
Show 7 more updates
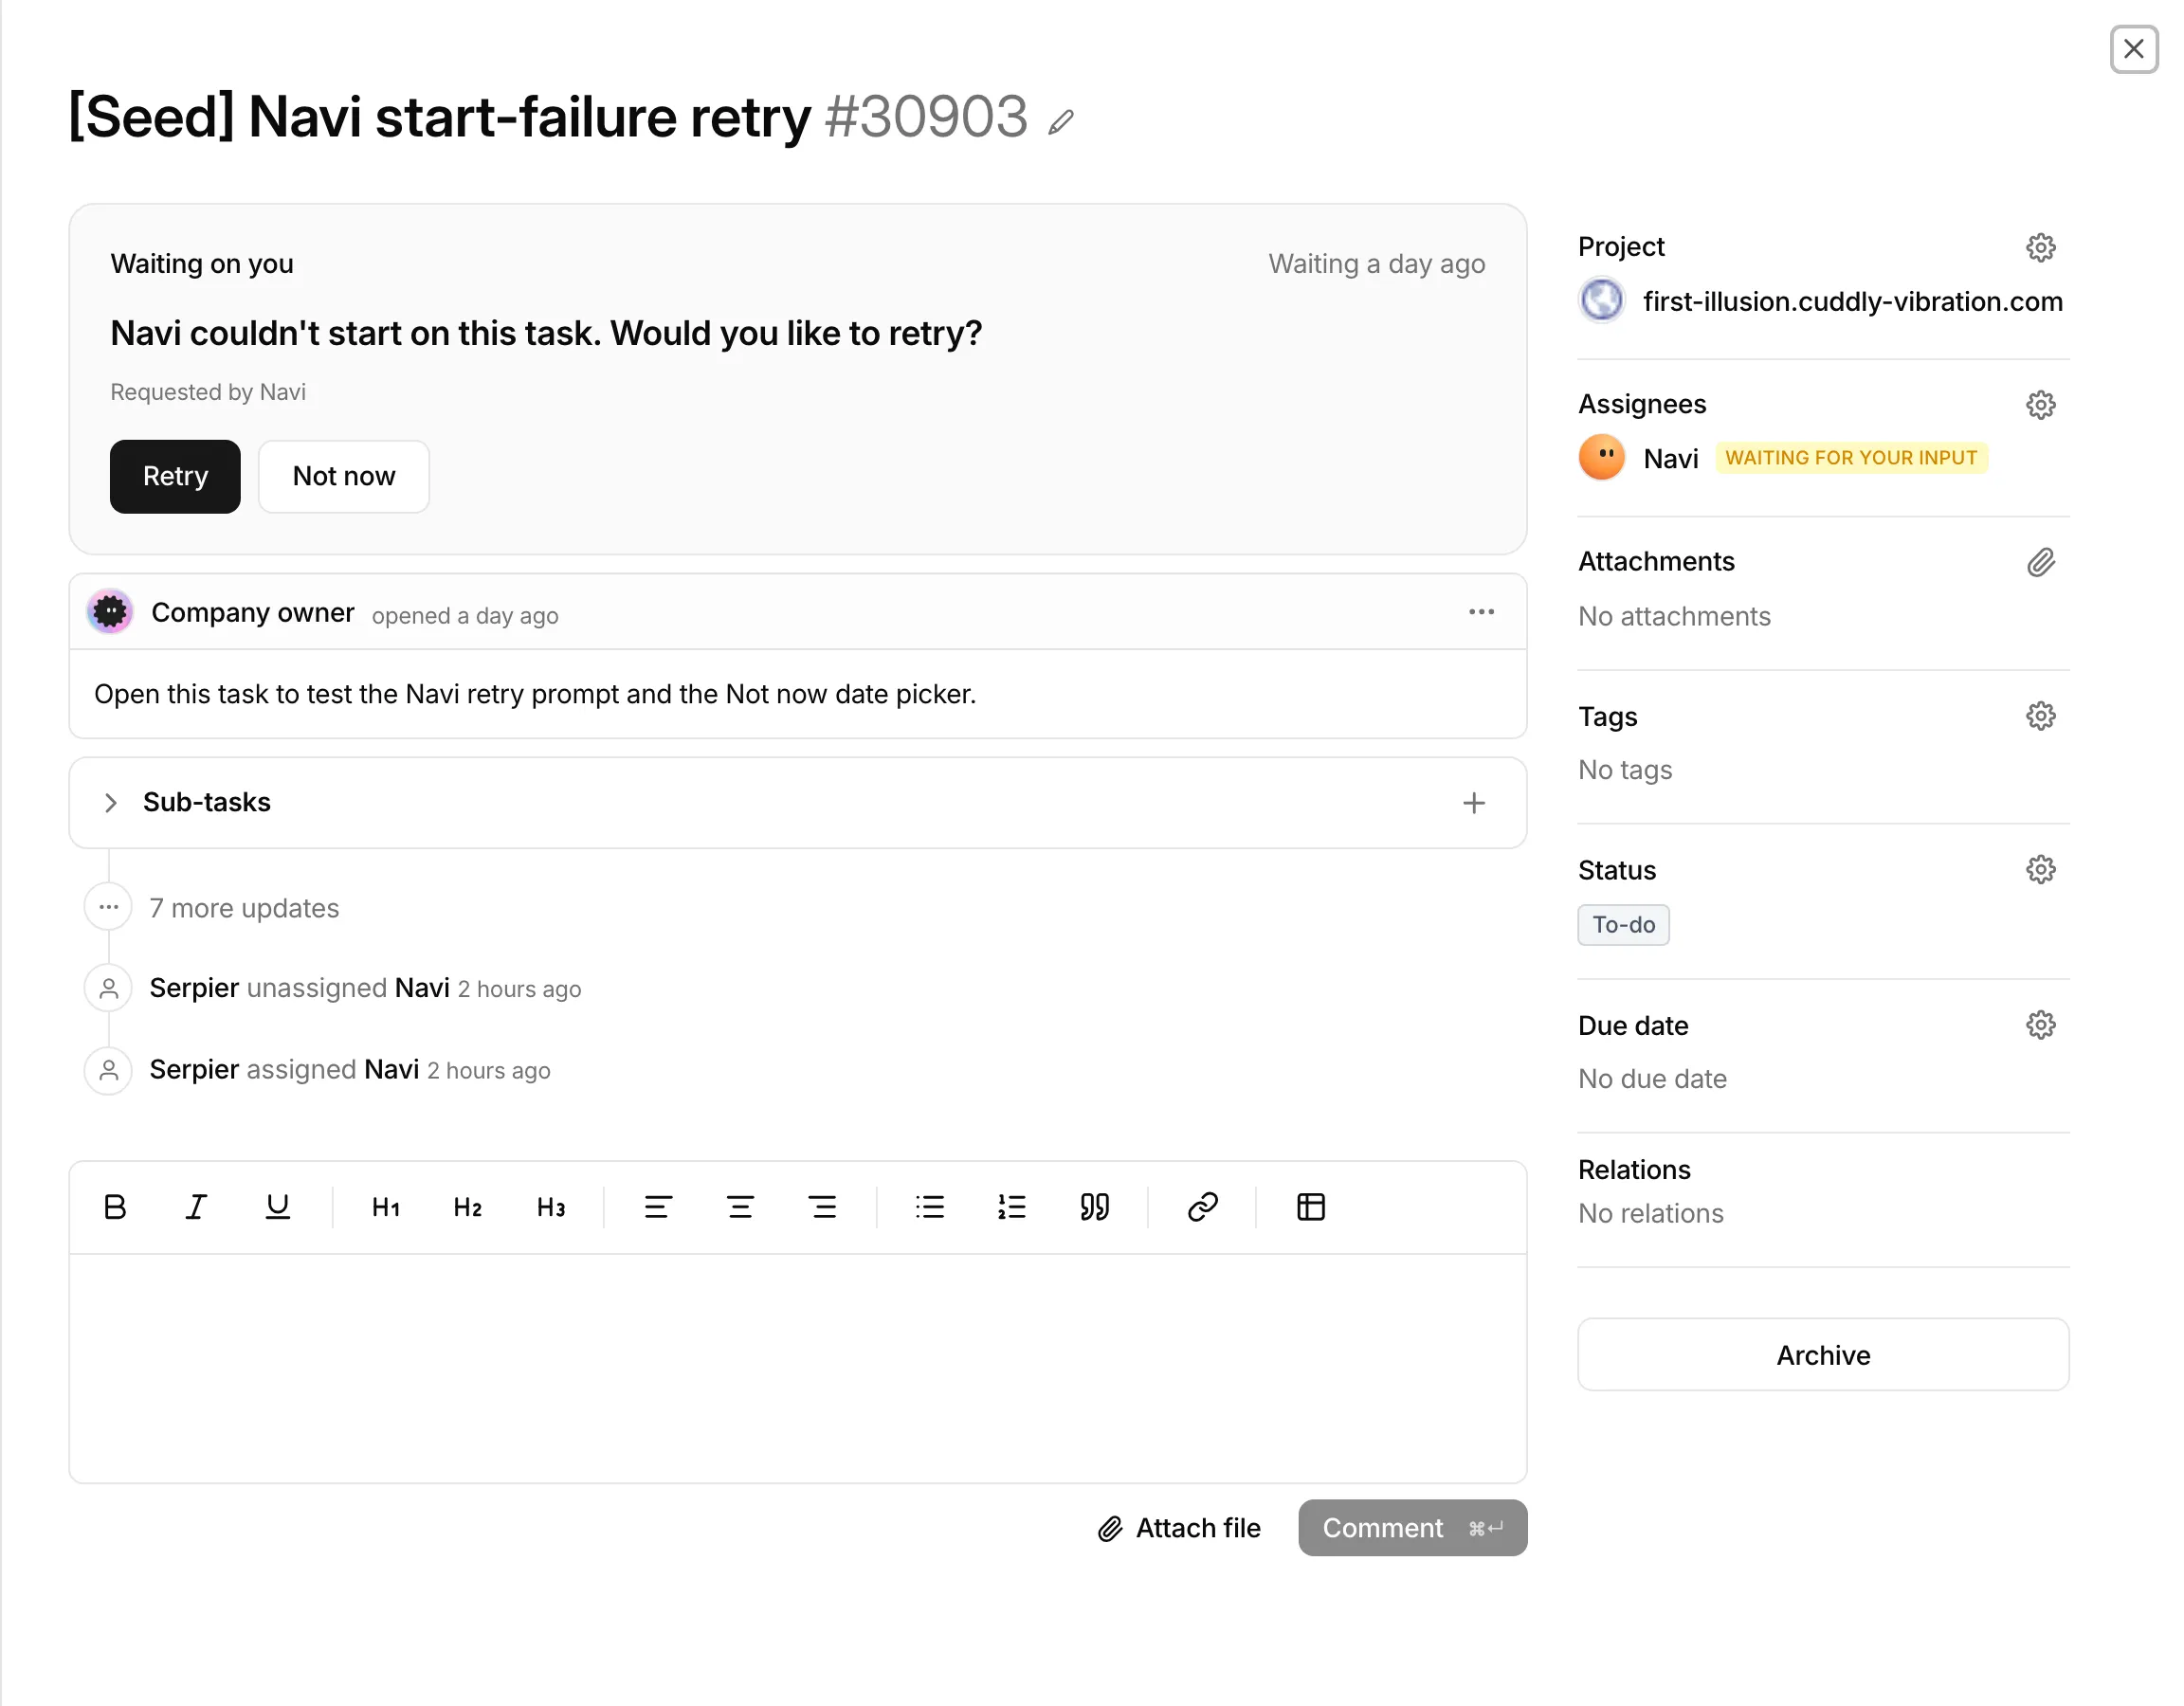244,908
